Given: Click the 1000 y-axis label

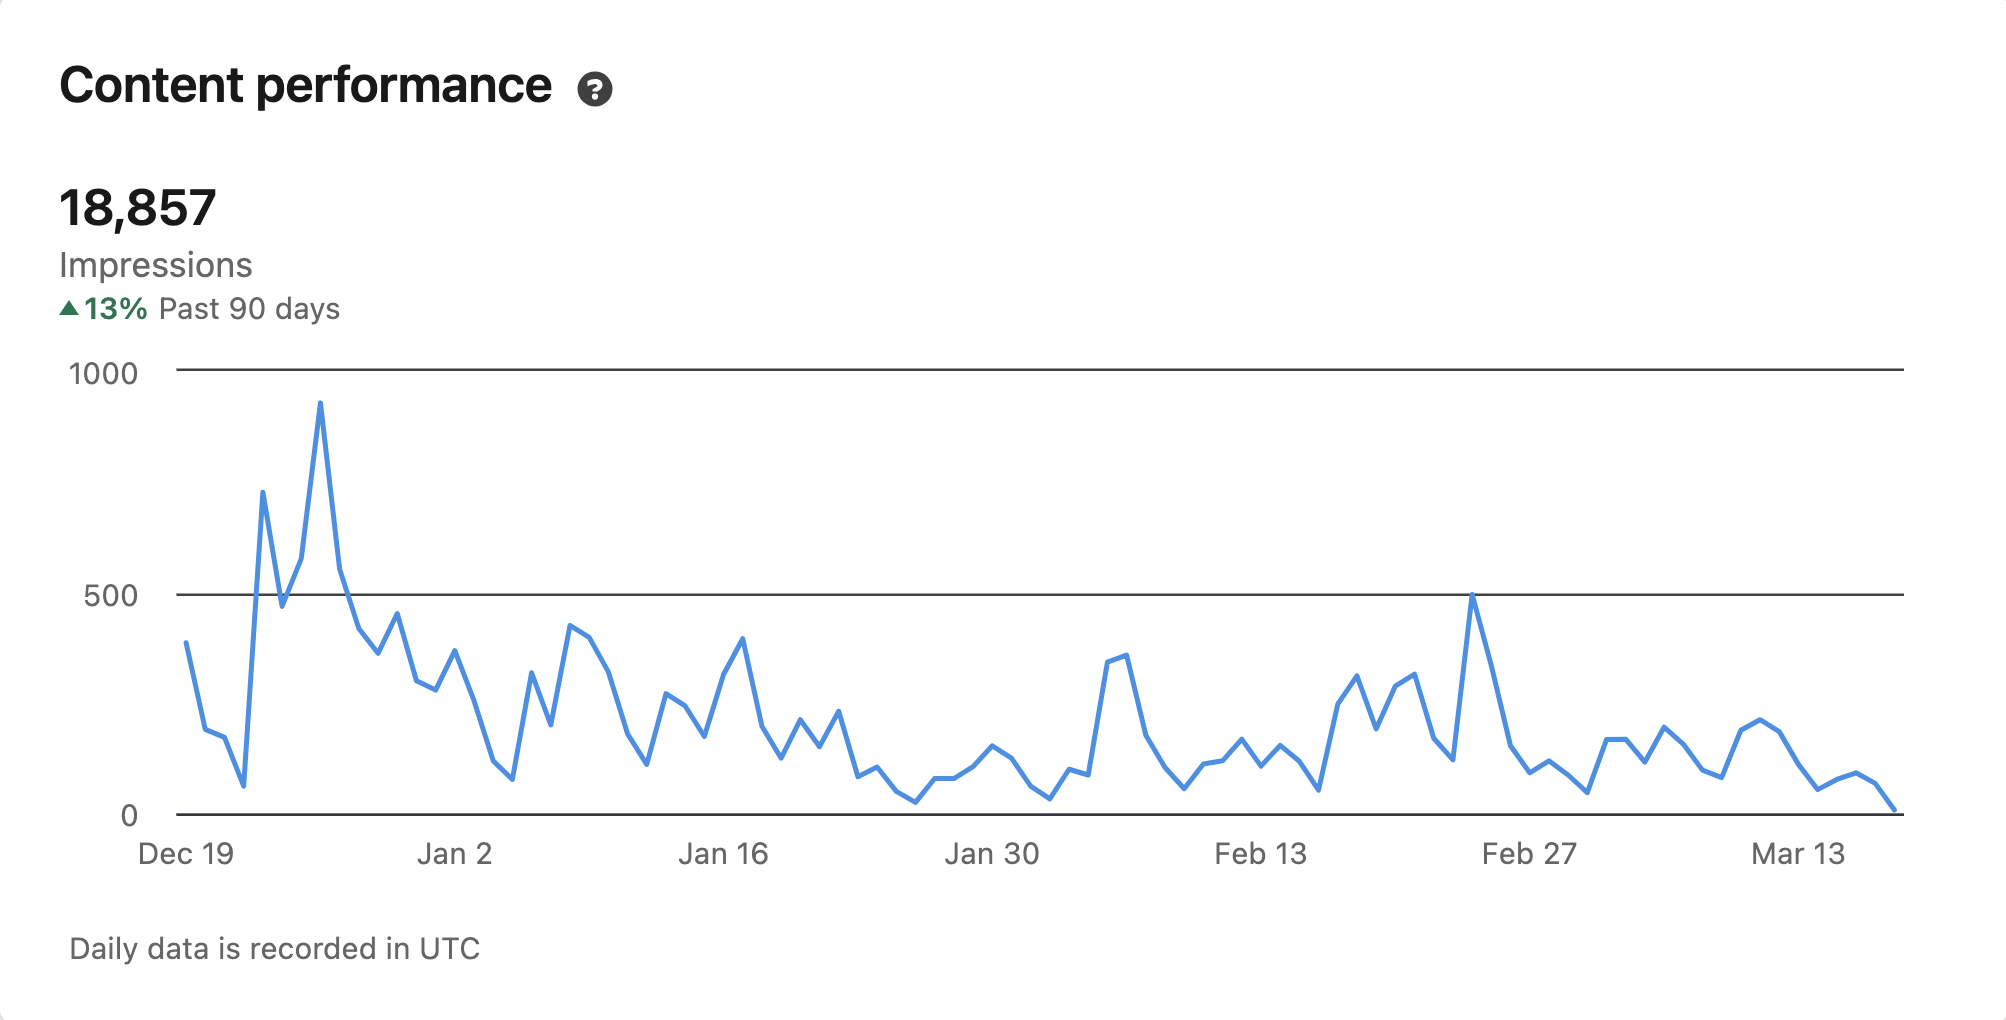Looking at the screenshot, I should tap(103, 374).
